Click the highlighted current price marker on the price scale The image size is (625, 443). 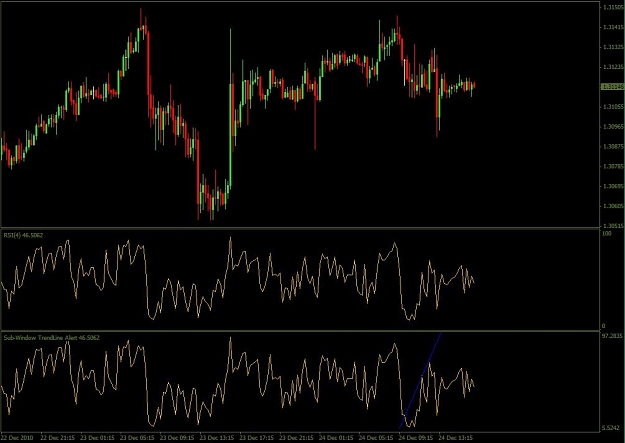(x=612, y=87)
